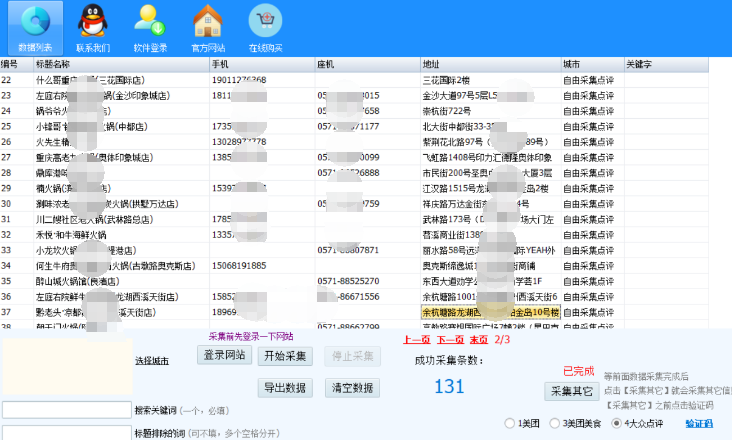This screenshot has height=444, width=734.
Task: Select the 1美团 radio option
Action: tap(511, 423)
